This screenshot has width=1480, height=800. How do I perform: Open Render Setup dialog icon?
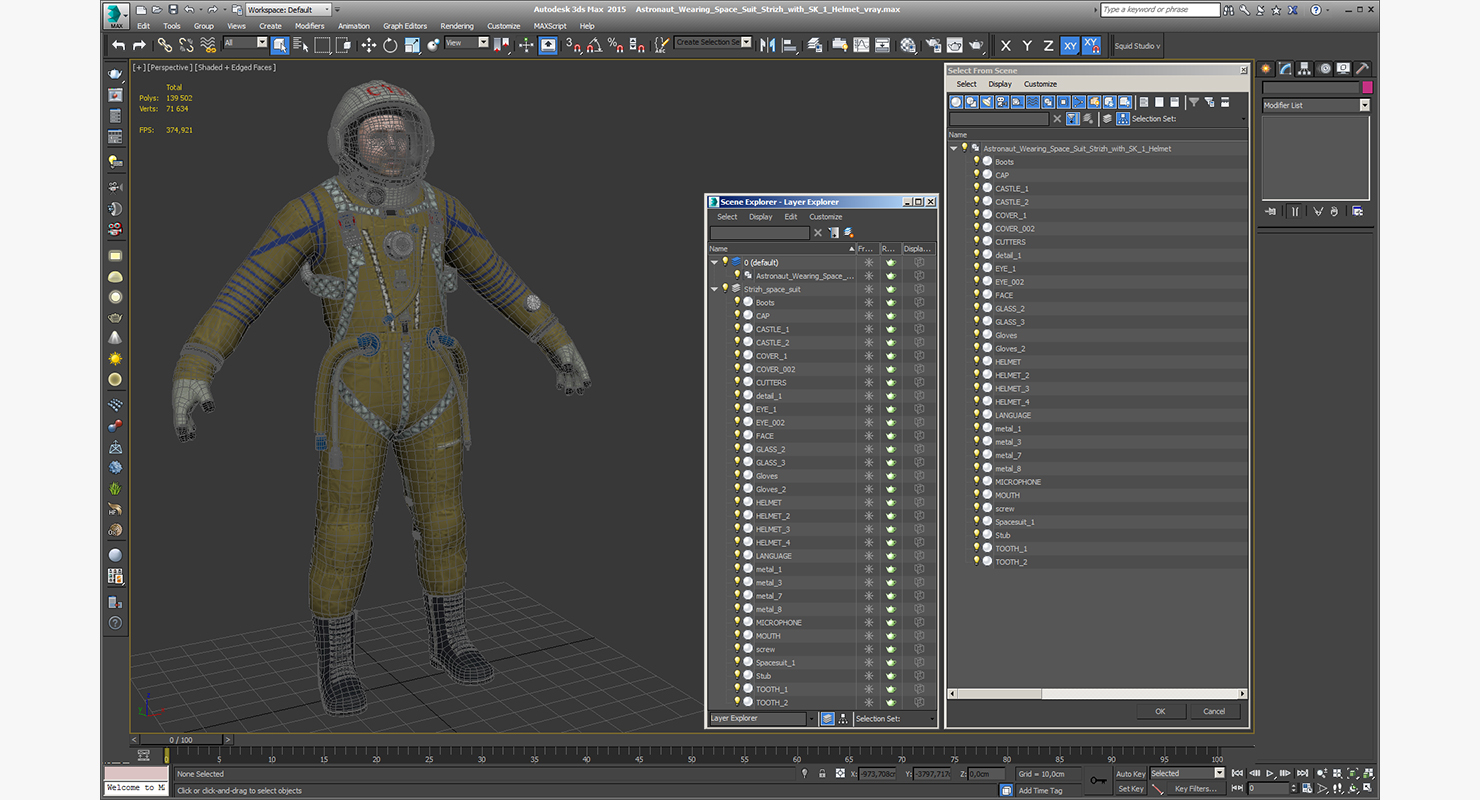933,45
